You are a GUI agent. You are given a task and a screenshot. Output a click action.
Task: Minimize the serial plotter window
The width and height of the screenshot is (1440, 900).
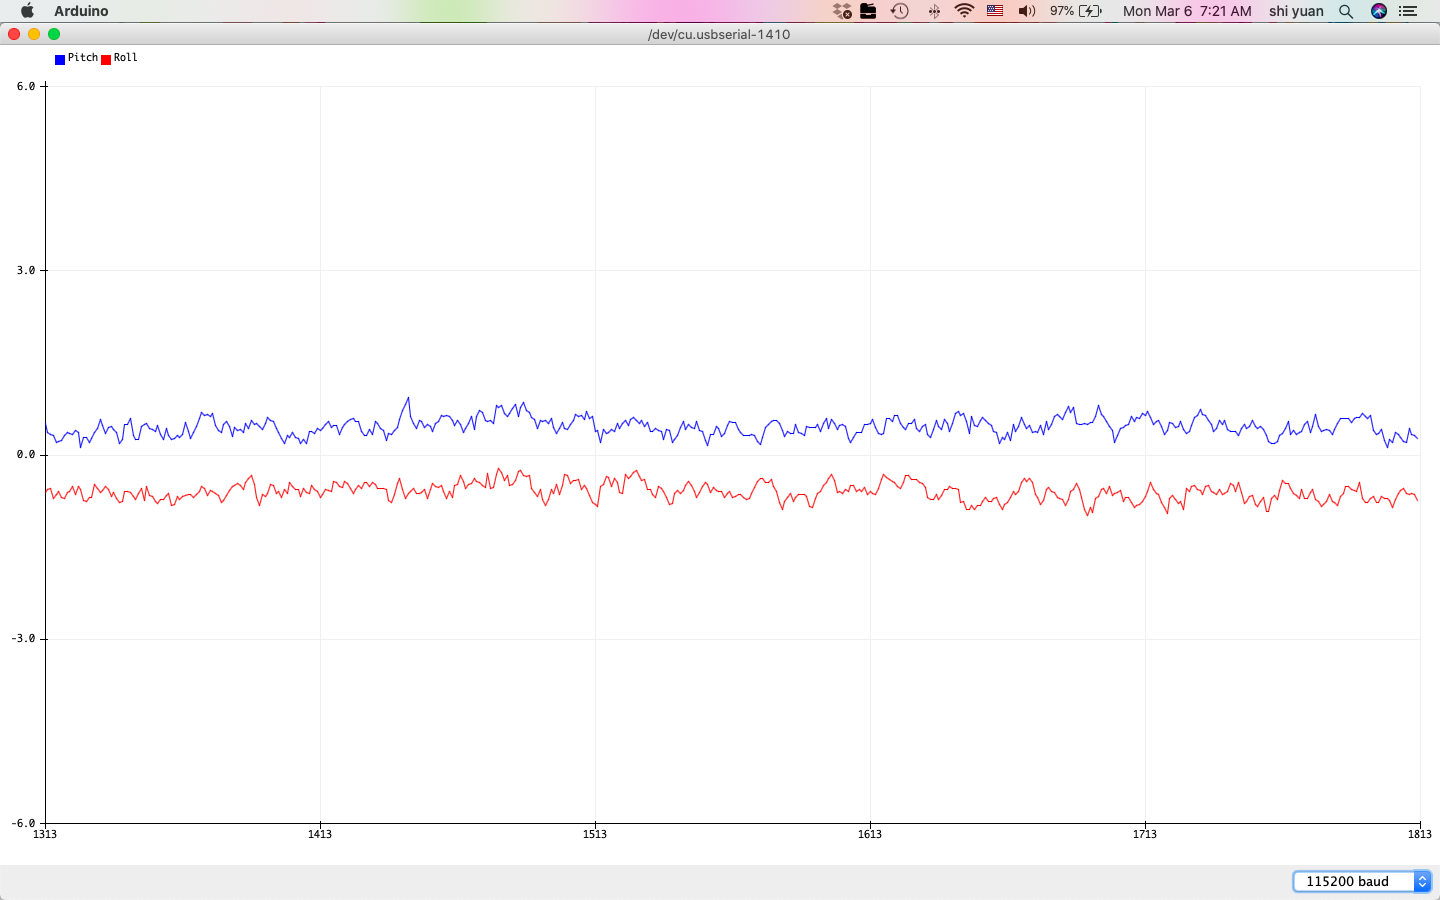tap(34, 34)
